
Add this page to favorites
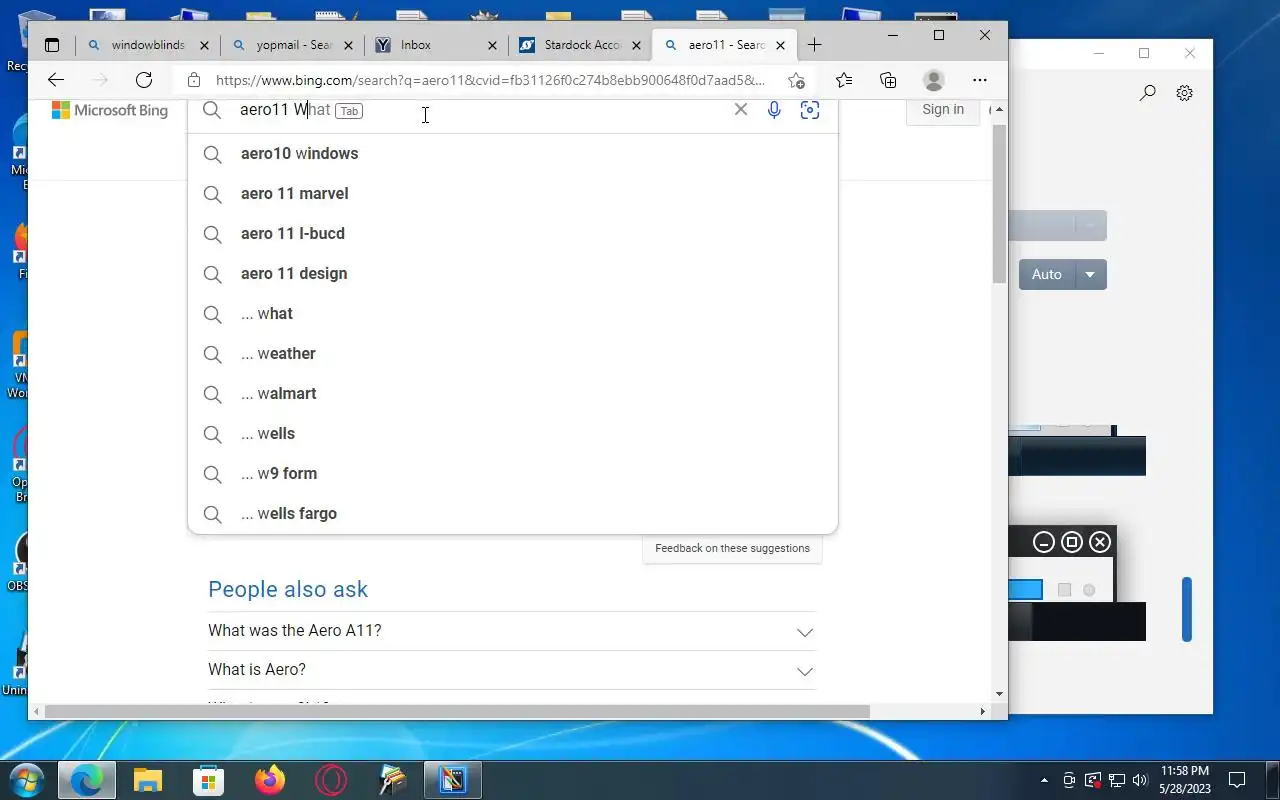[x=796, y=80]
